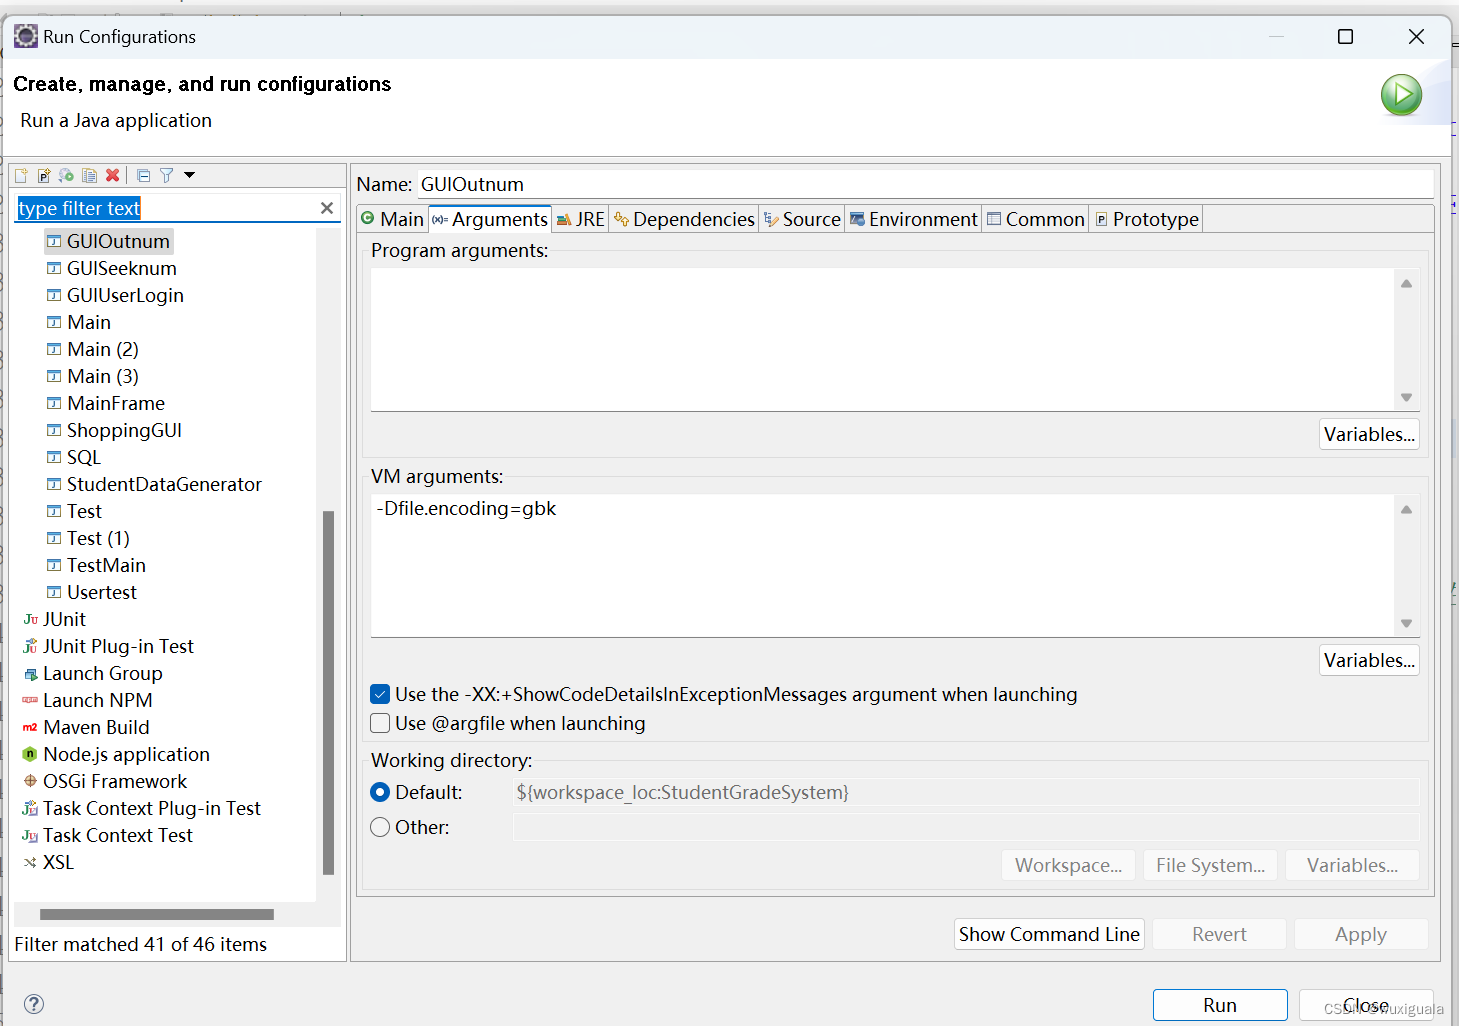Click Variables button under Program arguments

coord(1369,434)
